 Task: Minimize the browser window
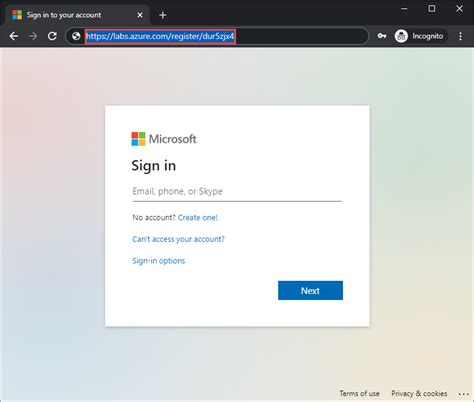click(x=404, y=9)
